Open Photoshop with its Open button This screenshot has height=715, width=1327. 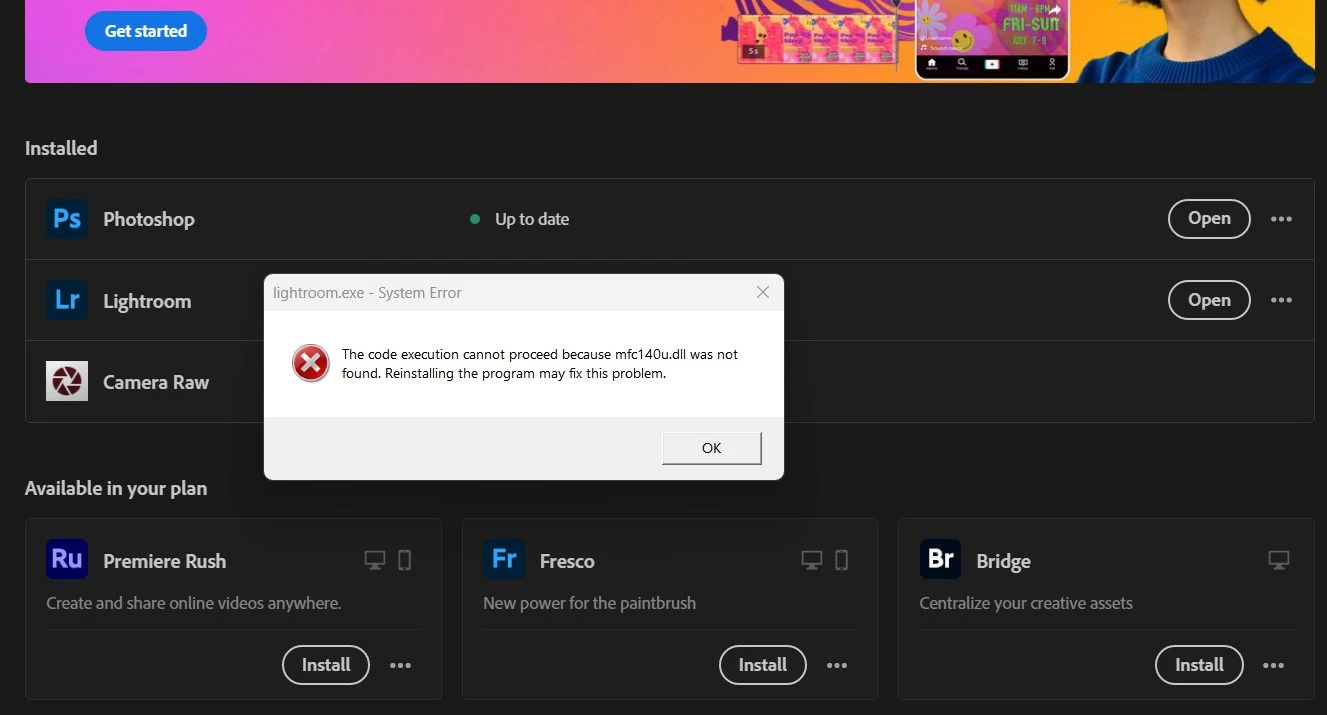pos(1209,219)
